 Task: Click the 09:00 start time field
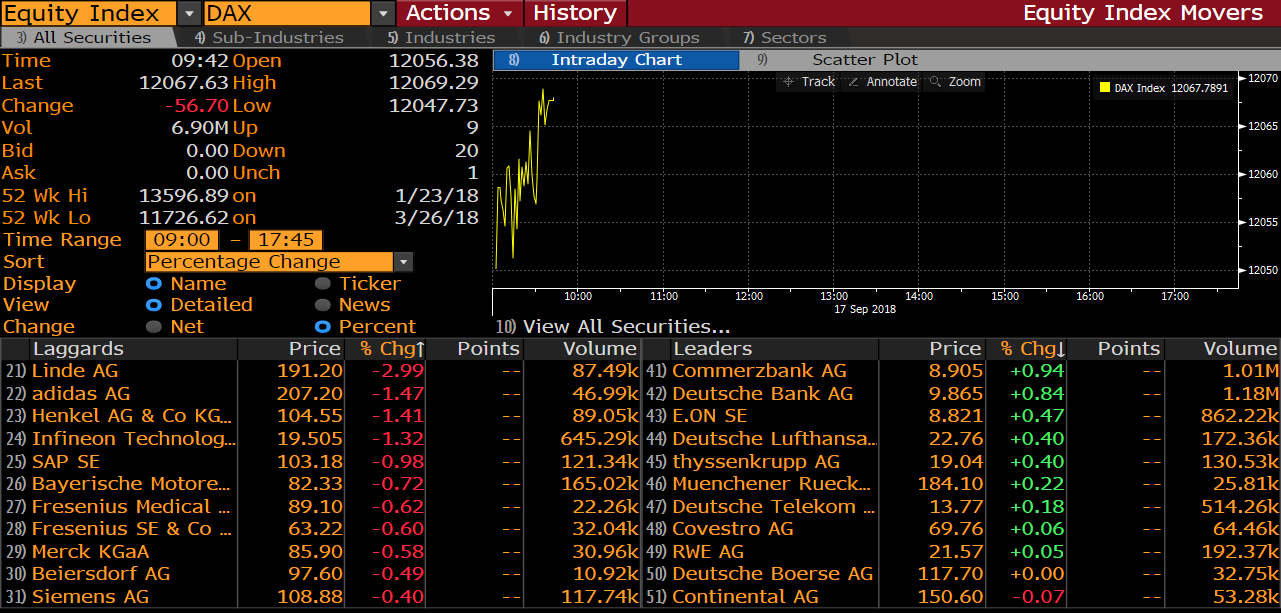tap(182, 240)
